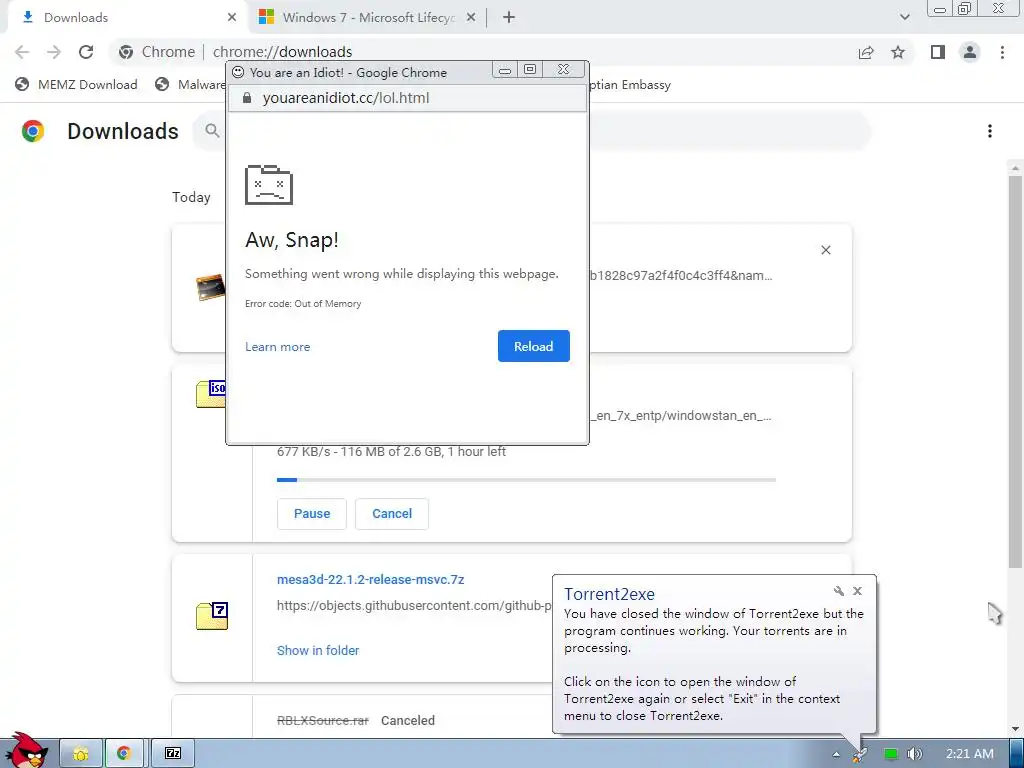Click the ISO download progress bar
The height and width of the screenshot is (768, 1024).
click(526, 480)
